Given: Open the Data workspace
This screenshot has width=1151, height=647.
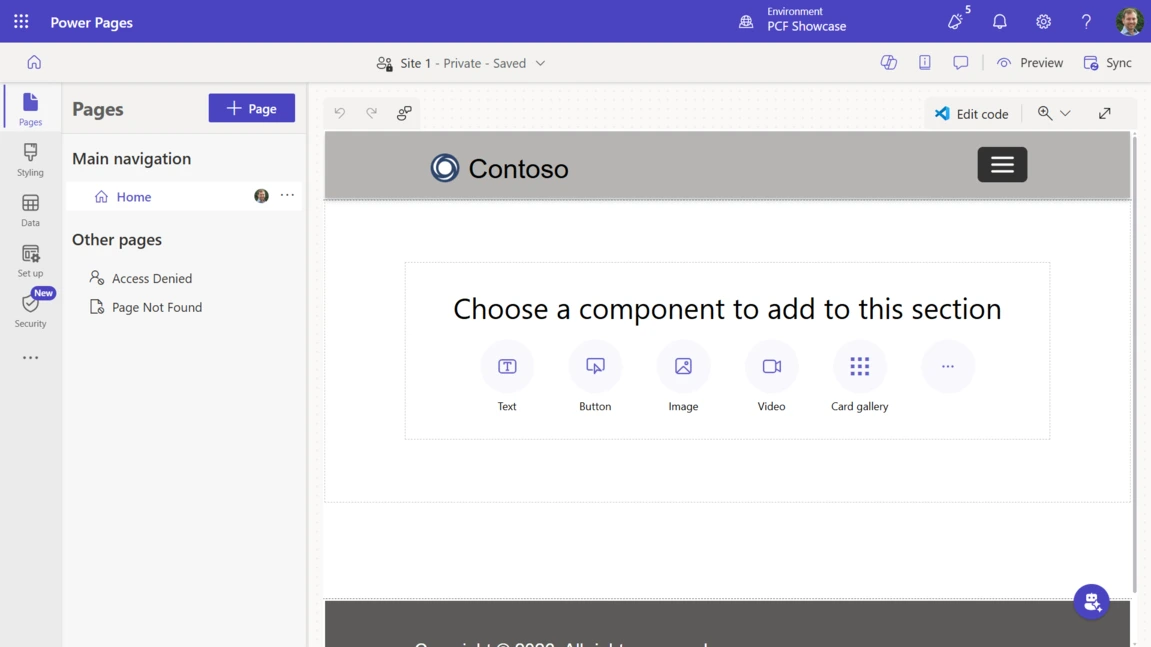Looking at the screenshot, I should (30, 210).
